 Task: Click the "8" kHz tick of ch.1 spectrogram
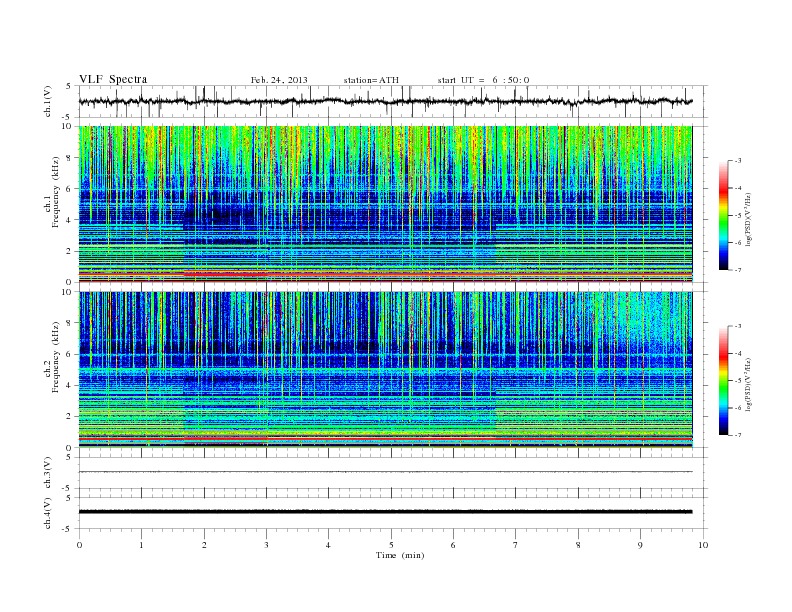click(70, 158)
